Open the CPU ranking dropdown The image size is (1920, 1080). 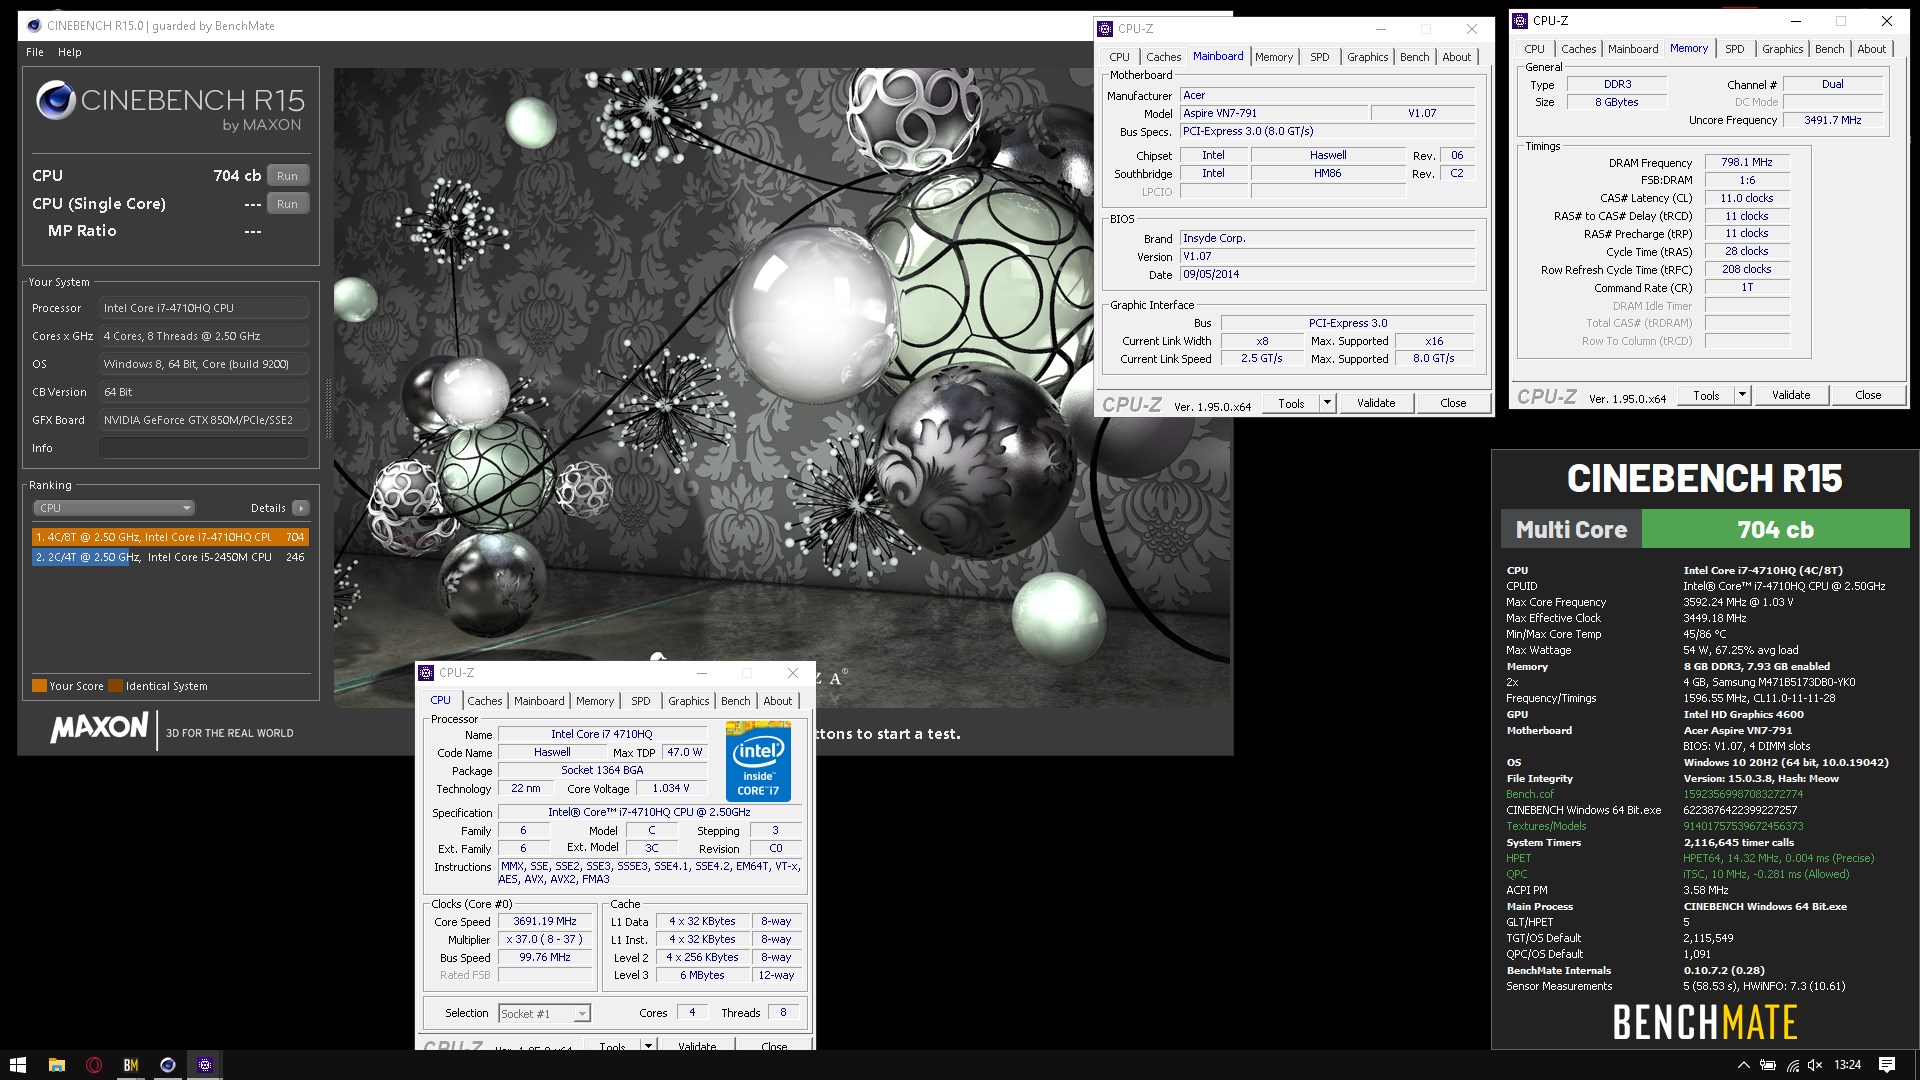114,508
